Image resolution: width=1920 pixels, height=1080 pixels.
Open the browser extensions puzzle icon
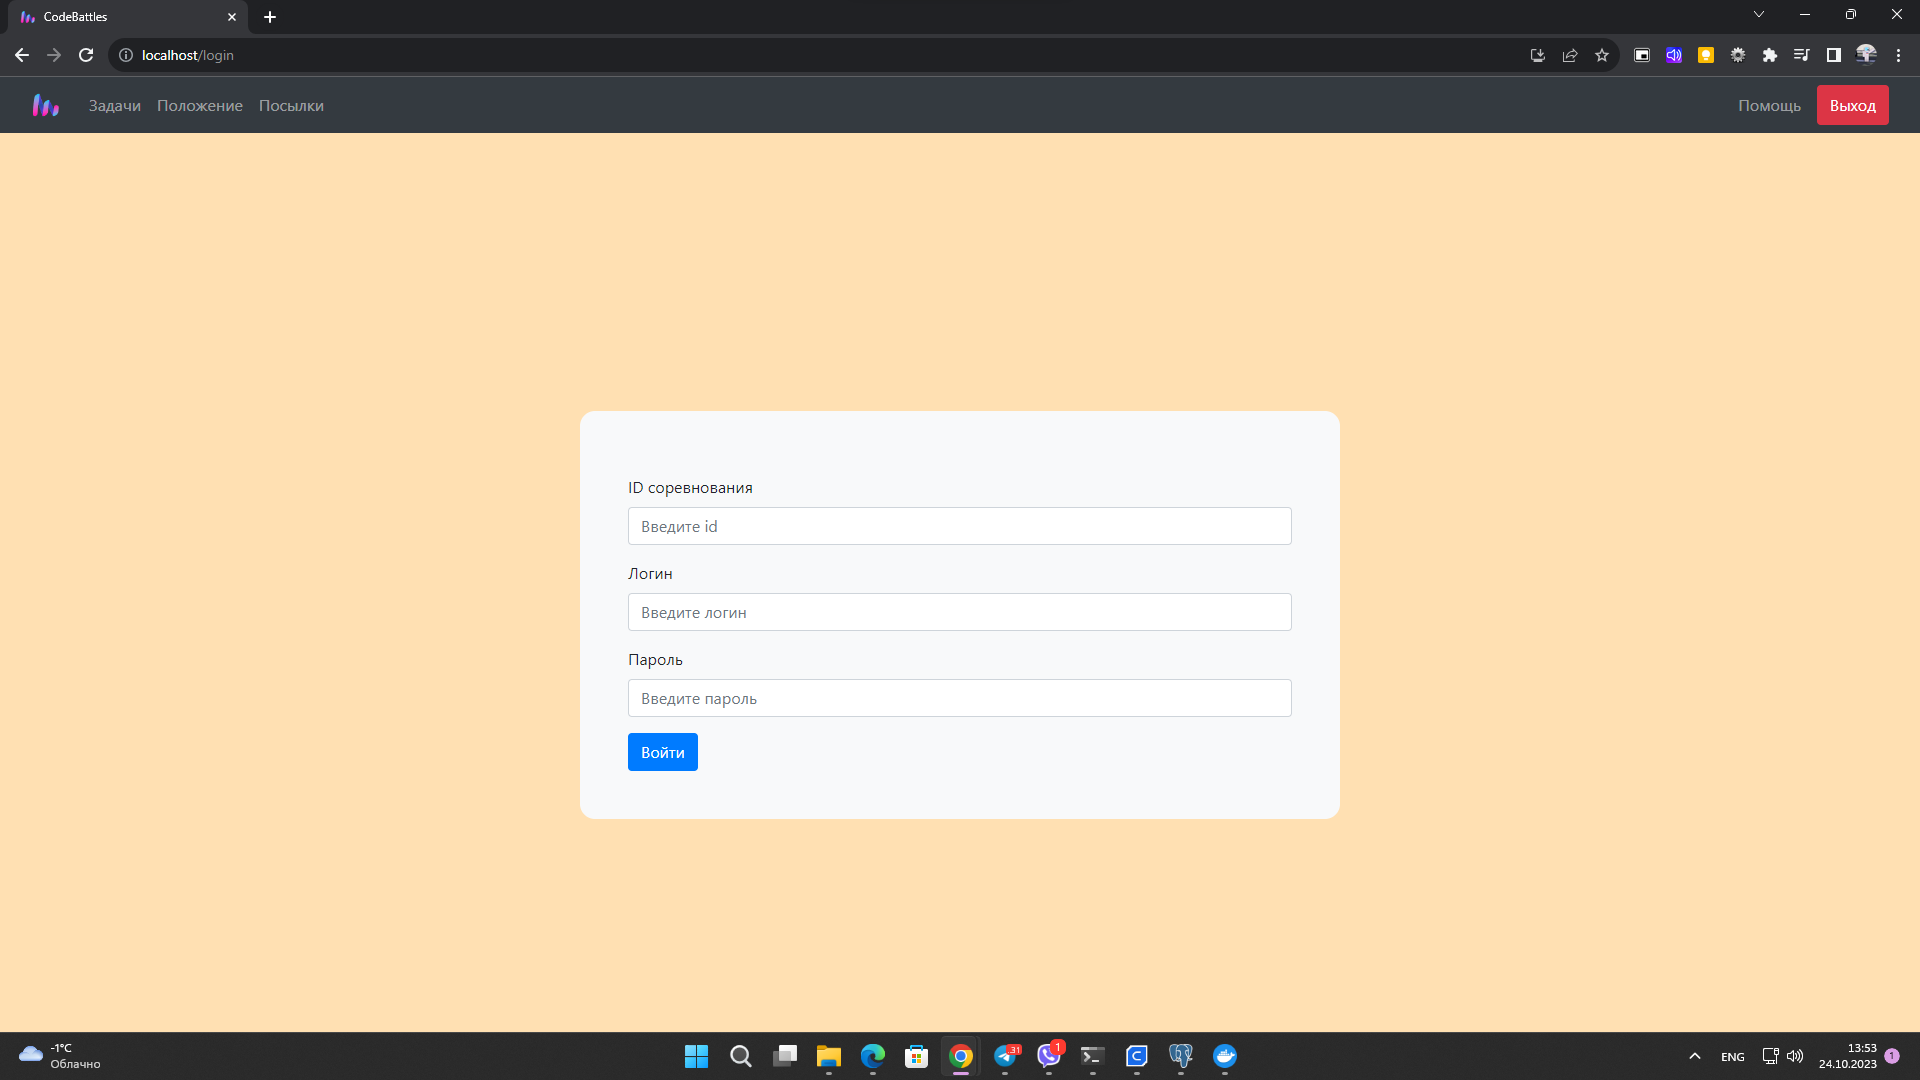[x=1770, y=55]
